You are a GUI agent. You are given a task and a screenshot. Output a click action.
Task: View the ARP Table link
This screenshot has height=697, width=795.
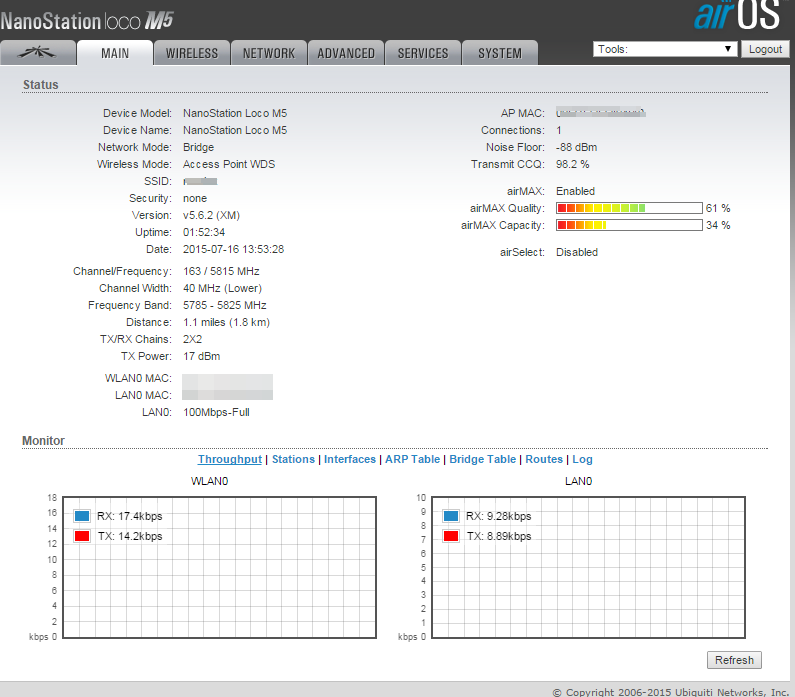pyautogui.click(x=412, y=459)
